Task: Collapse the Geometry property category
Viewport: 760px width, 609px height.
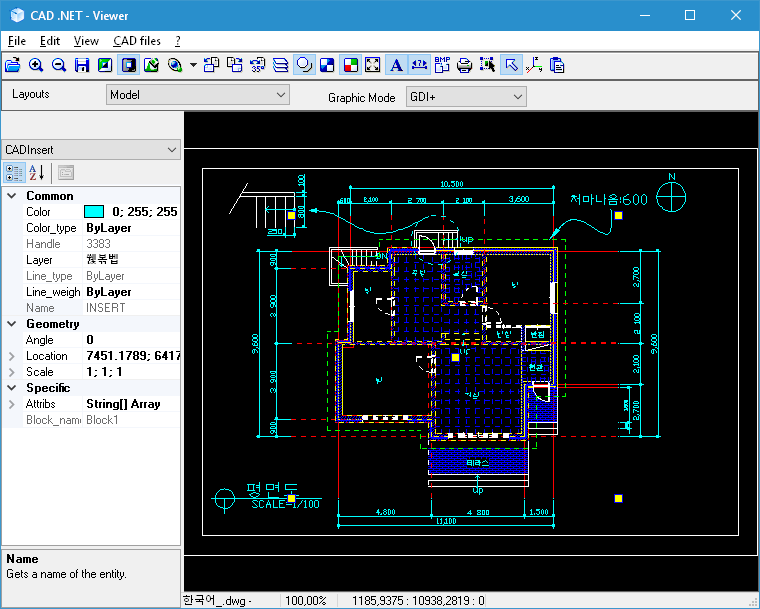Action: pos(12,324)
